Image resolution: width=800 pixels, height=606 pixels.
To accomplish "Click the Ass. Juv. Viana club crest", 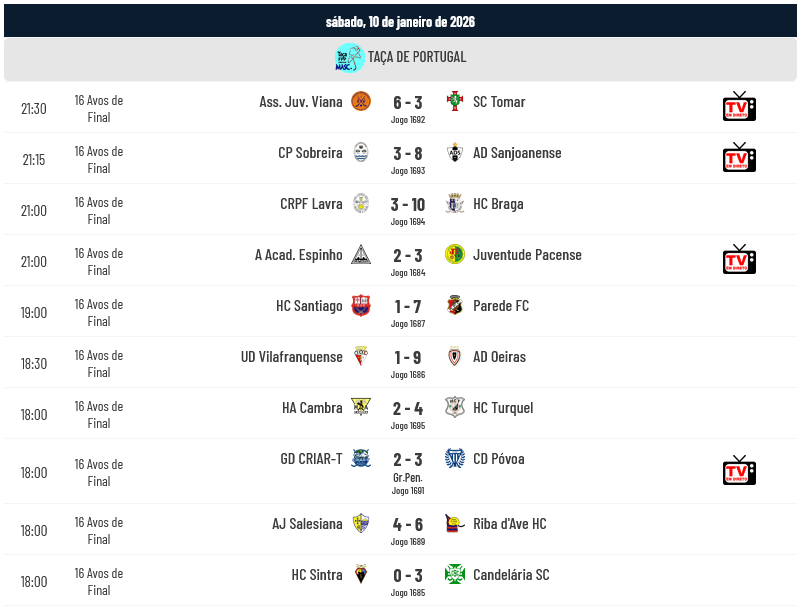I will [x=361, y=101].
